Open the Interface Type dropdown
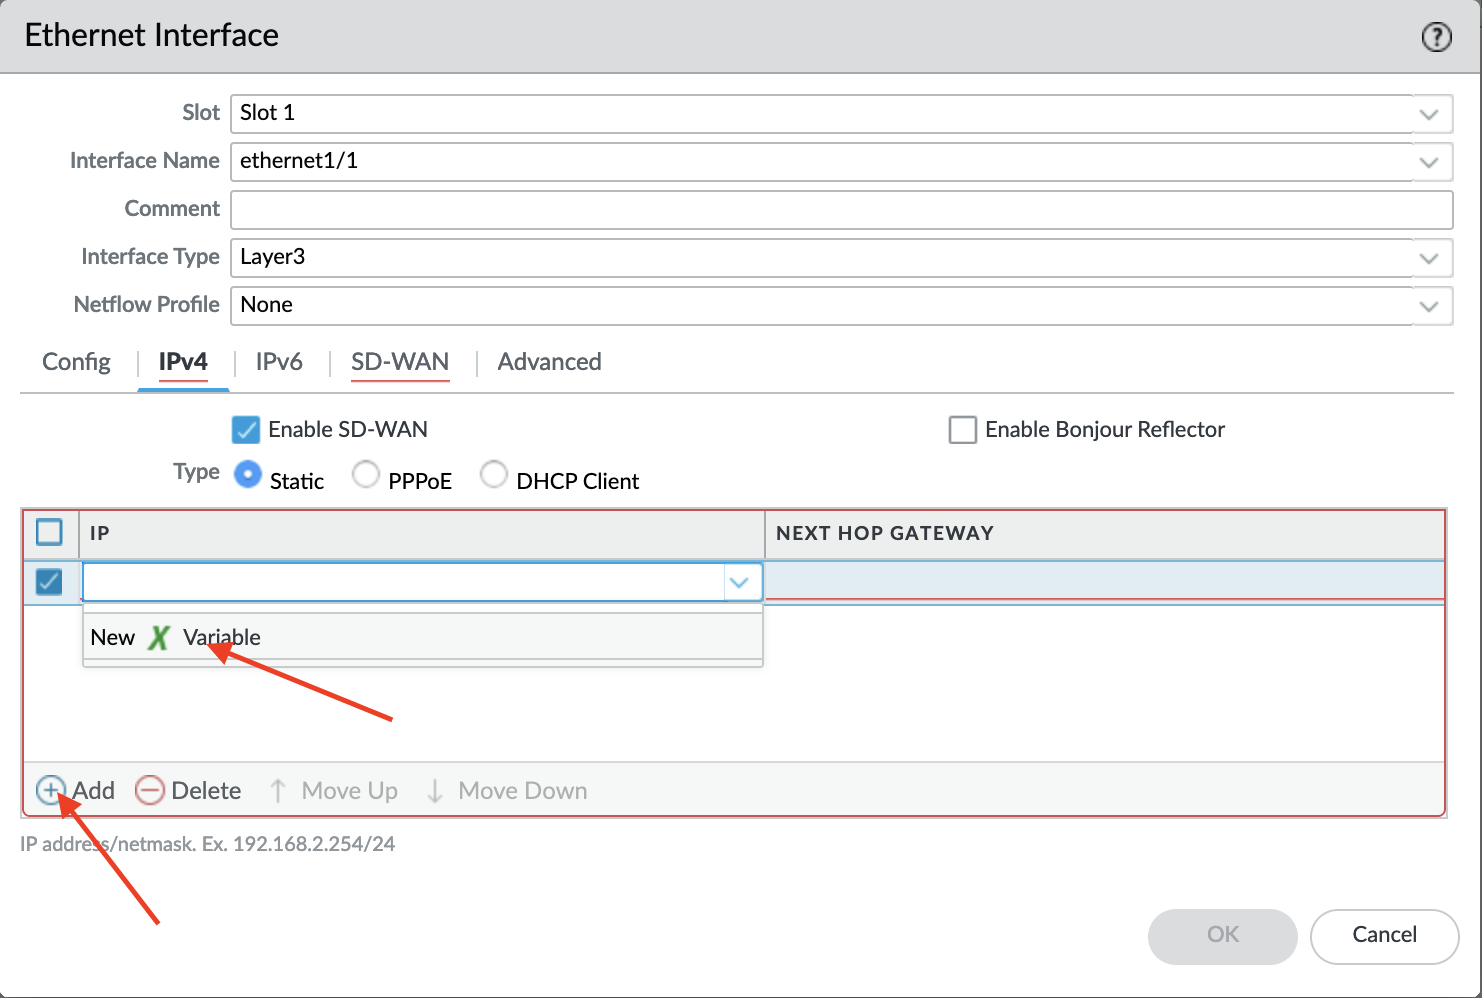This screenshot has height=998, width=1482. [x=1428, y=258]
